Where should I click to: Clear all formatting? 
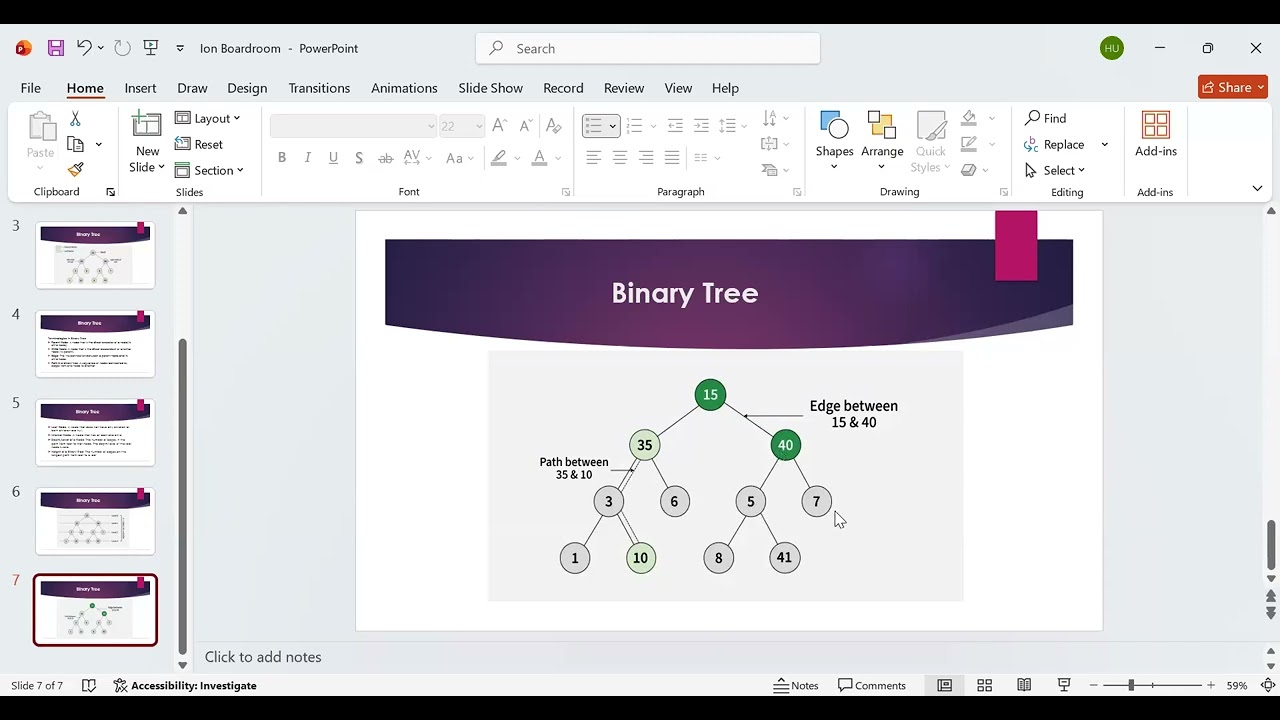[x=553, y=126]
